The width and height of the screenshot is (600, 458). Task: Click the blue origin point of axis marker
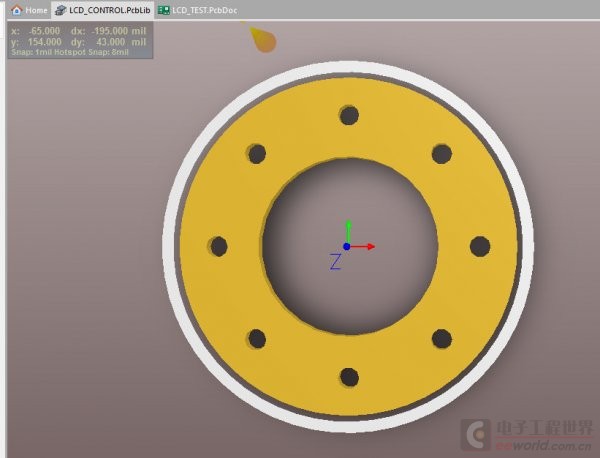[347, 247]
